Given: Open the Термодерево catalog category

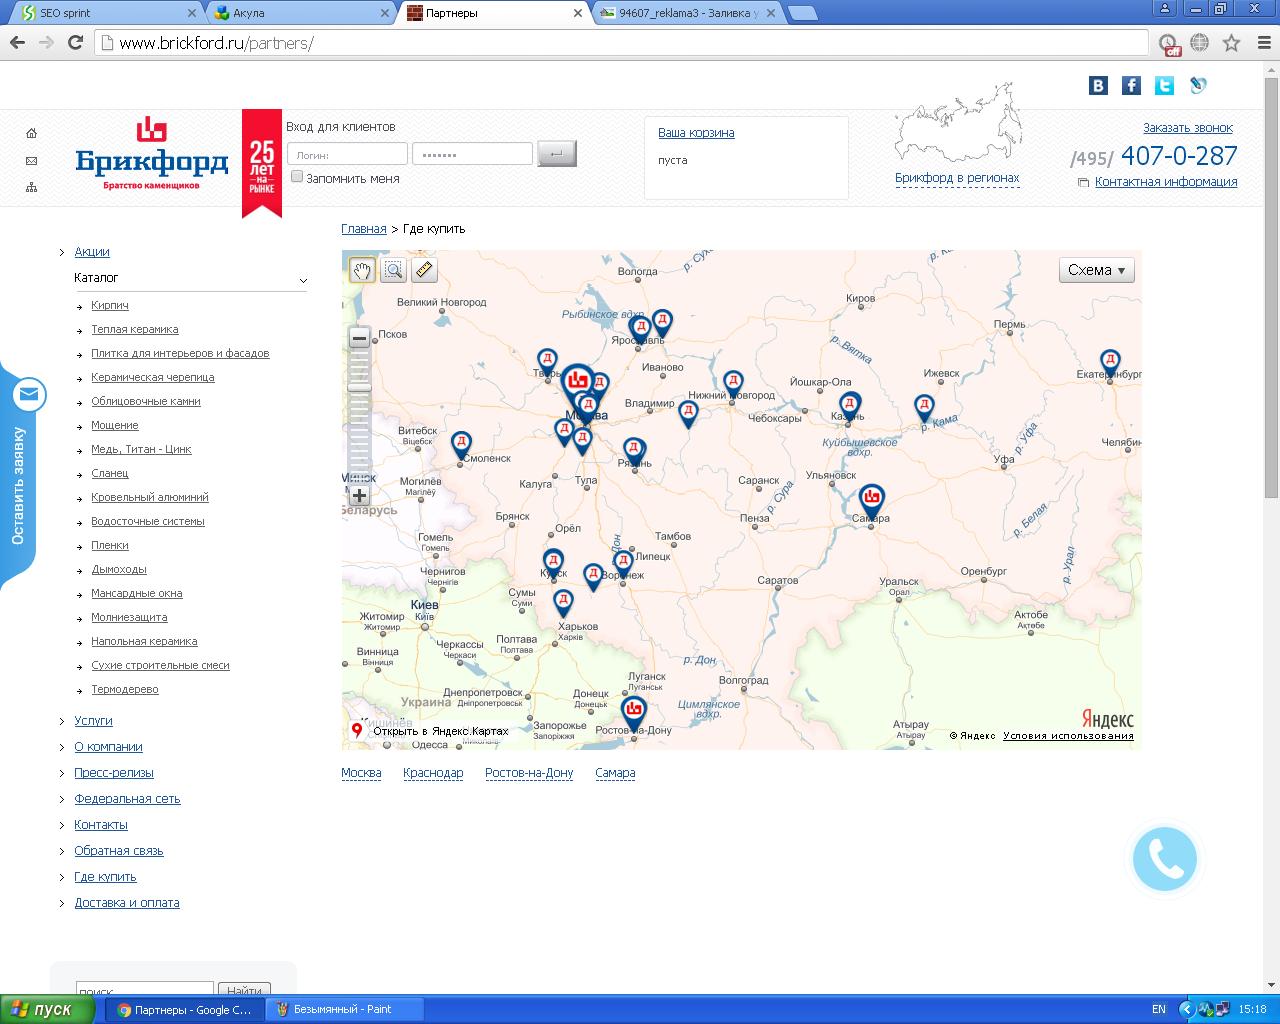Looking at the screenshot, I should coord(125,689).
